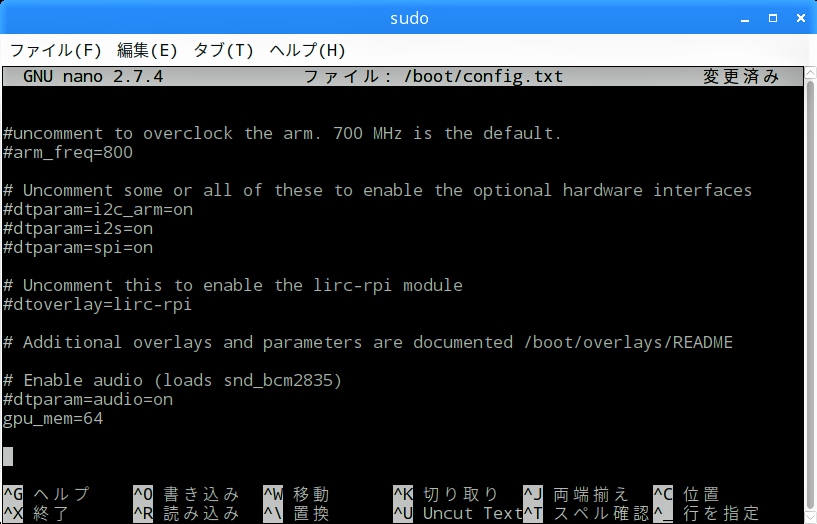Place cursor on the gpu_mem=64 line
The image size is (817, 524).
(x=53, y=419)
